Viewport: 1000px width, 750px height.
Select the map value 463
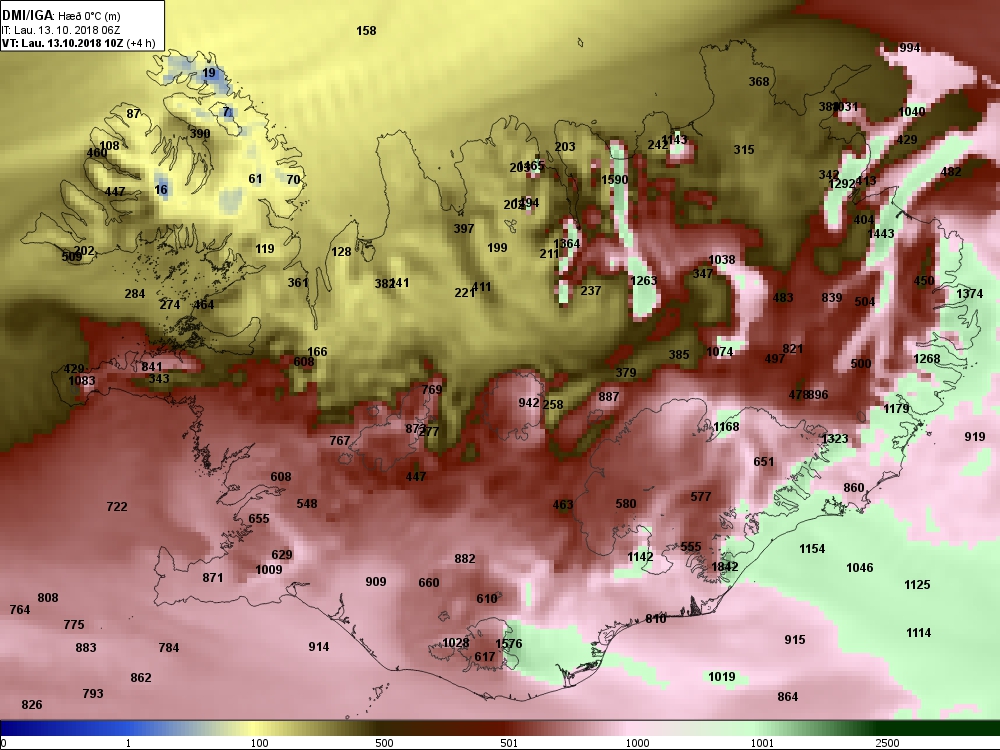[x=563, y=505]
